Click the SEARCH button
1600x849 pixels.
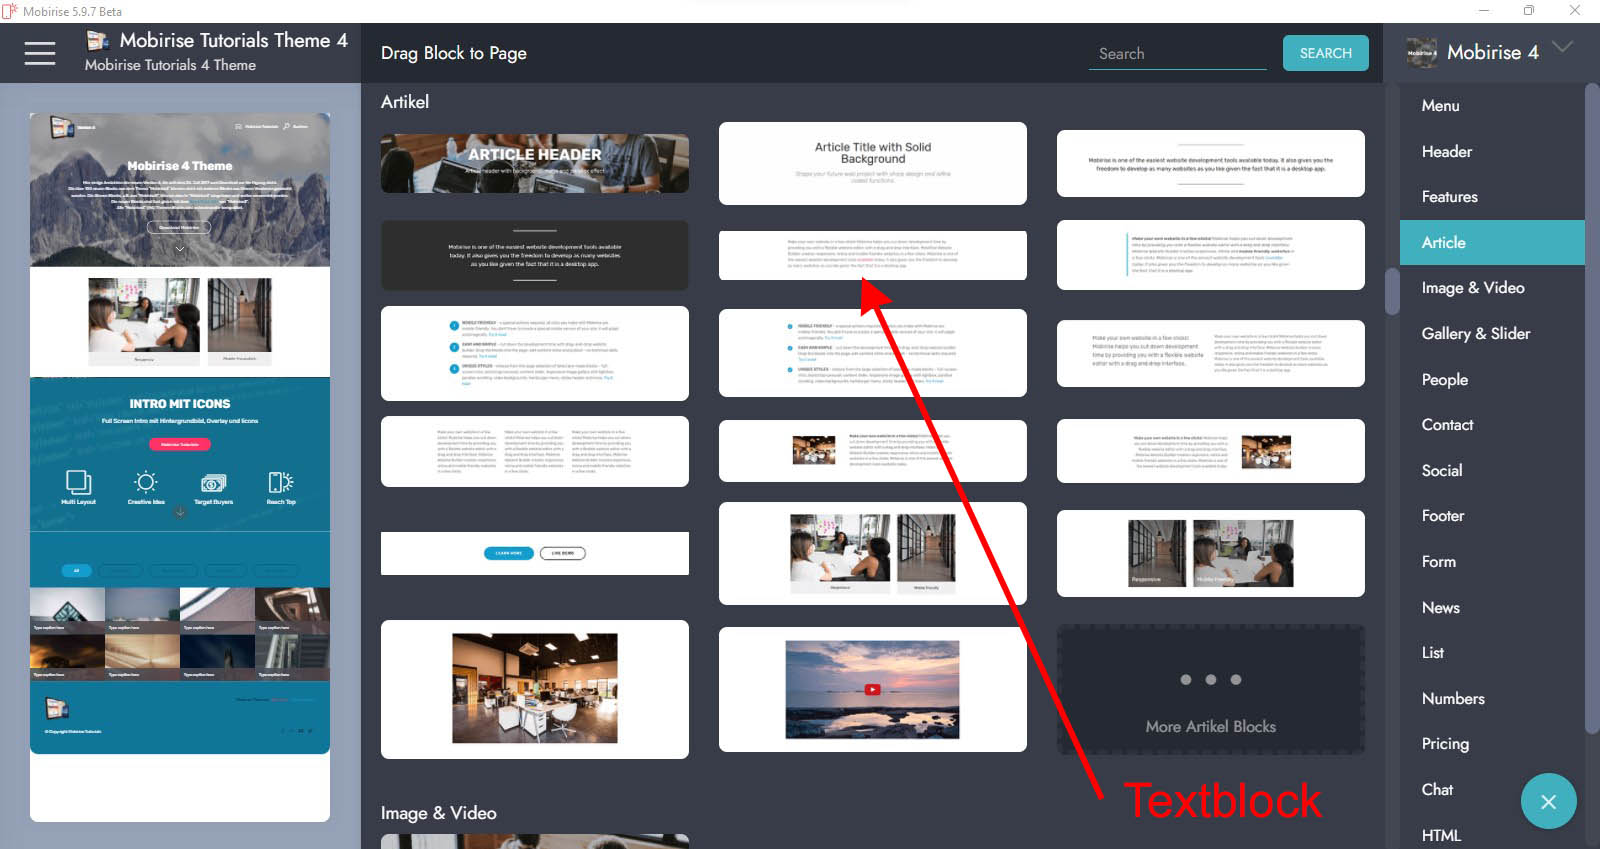[x=1325, y=53]
